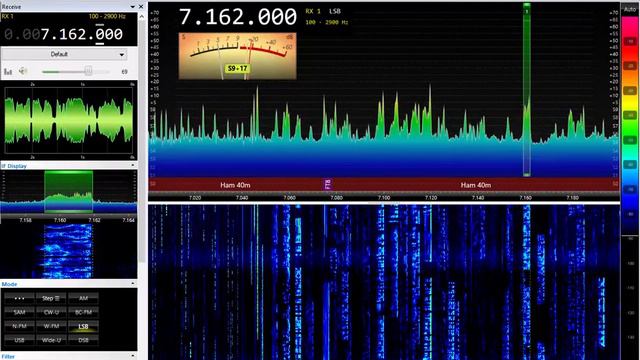The image size is (640, 360).
Task: Click the IF Display green passband
Action: [69, 191]
